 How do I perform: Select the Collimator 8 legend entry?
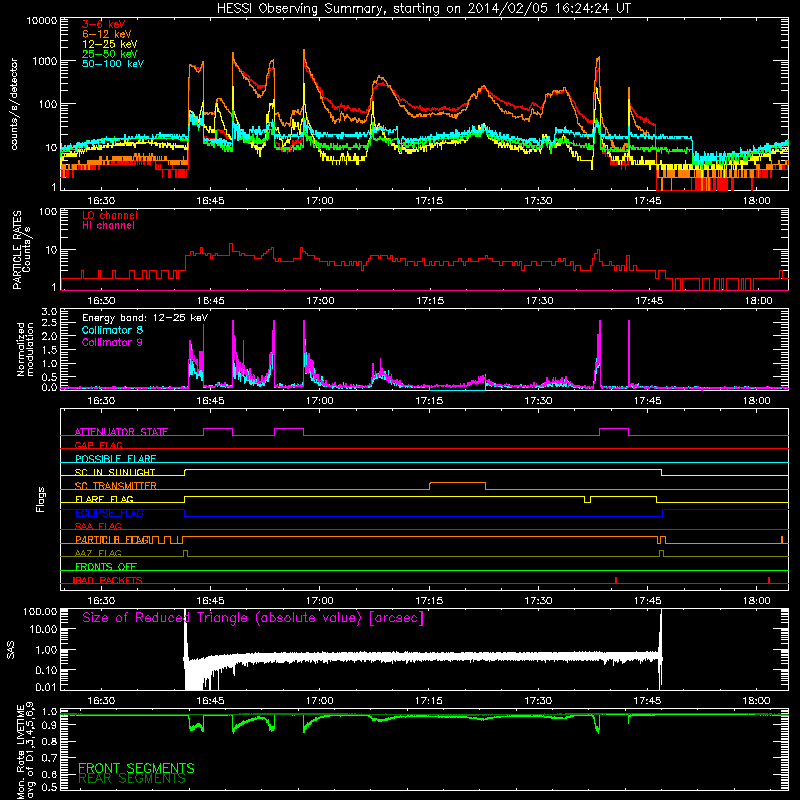[x=112, y=330]
